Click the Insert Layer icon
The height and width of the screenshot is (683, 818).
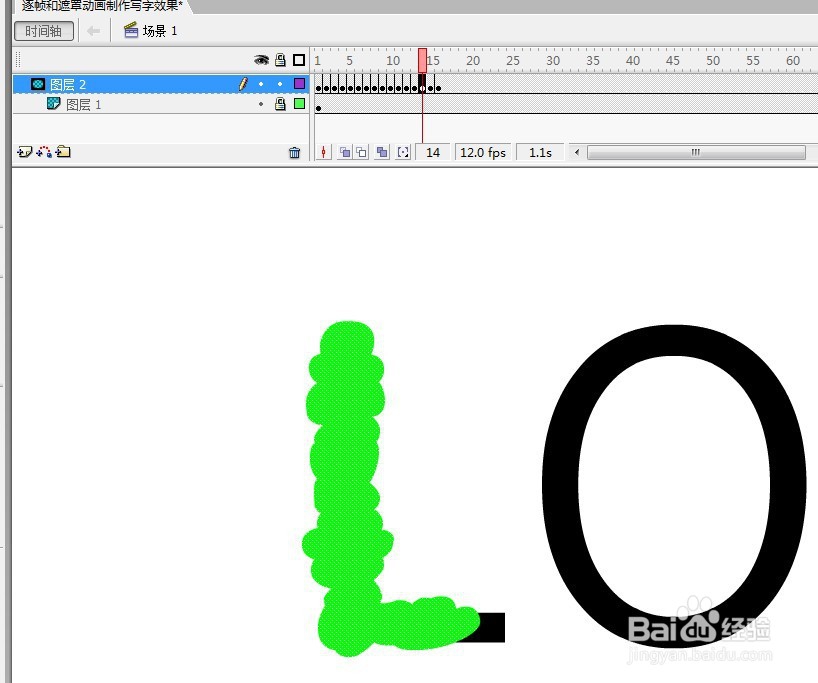23,152
